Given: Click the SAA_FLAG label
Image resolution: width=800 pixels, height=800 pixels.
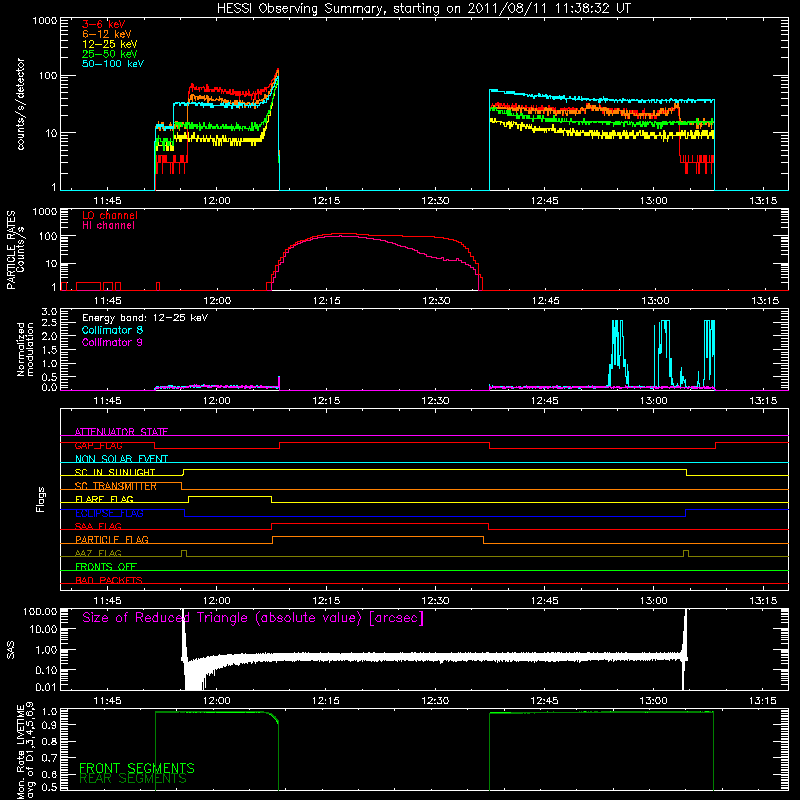Looking at the screenshot, I should coord(98,527).
